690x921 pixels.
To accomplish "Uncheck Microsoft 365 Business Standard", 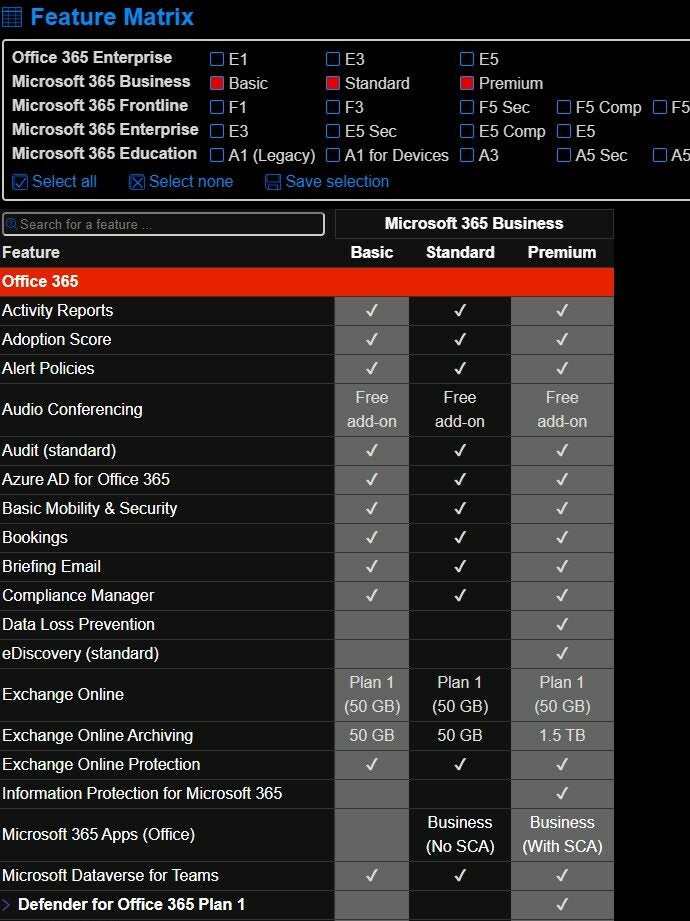I will 333,83.
